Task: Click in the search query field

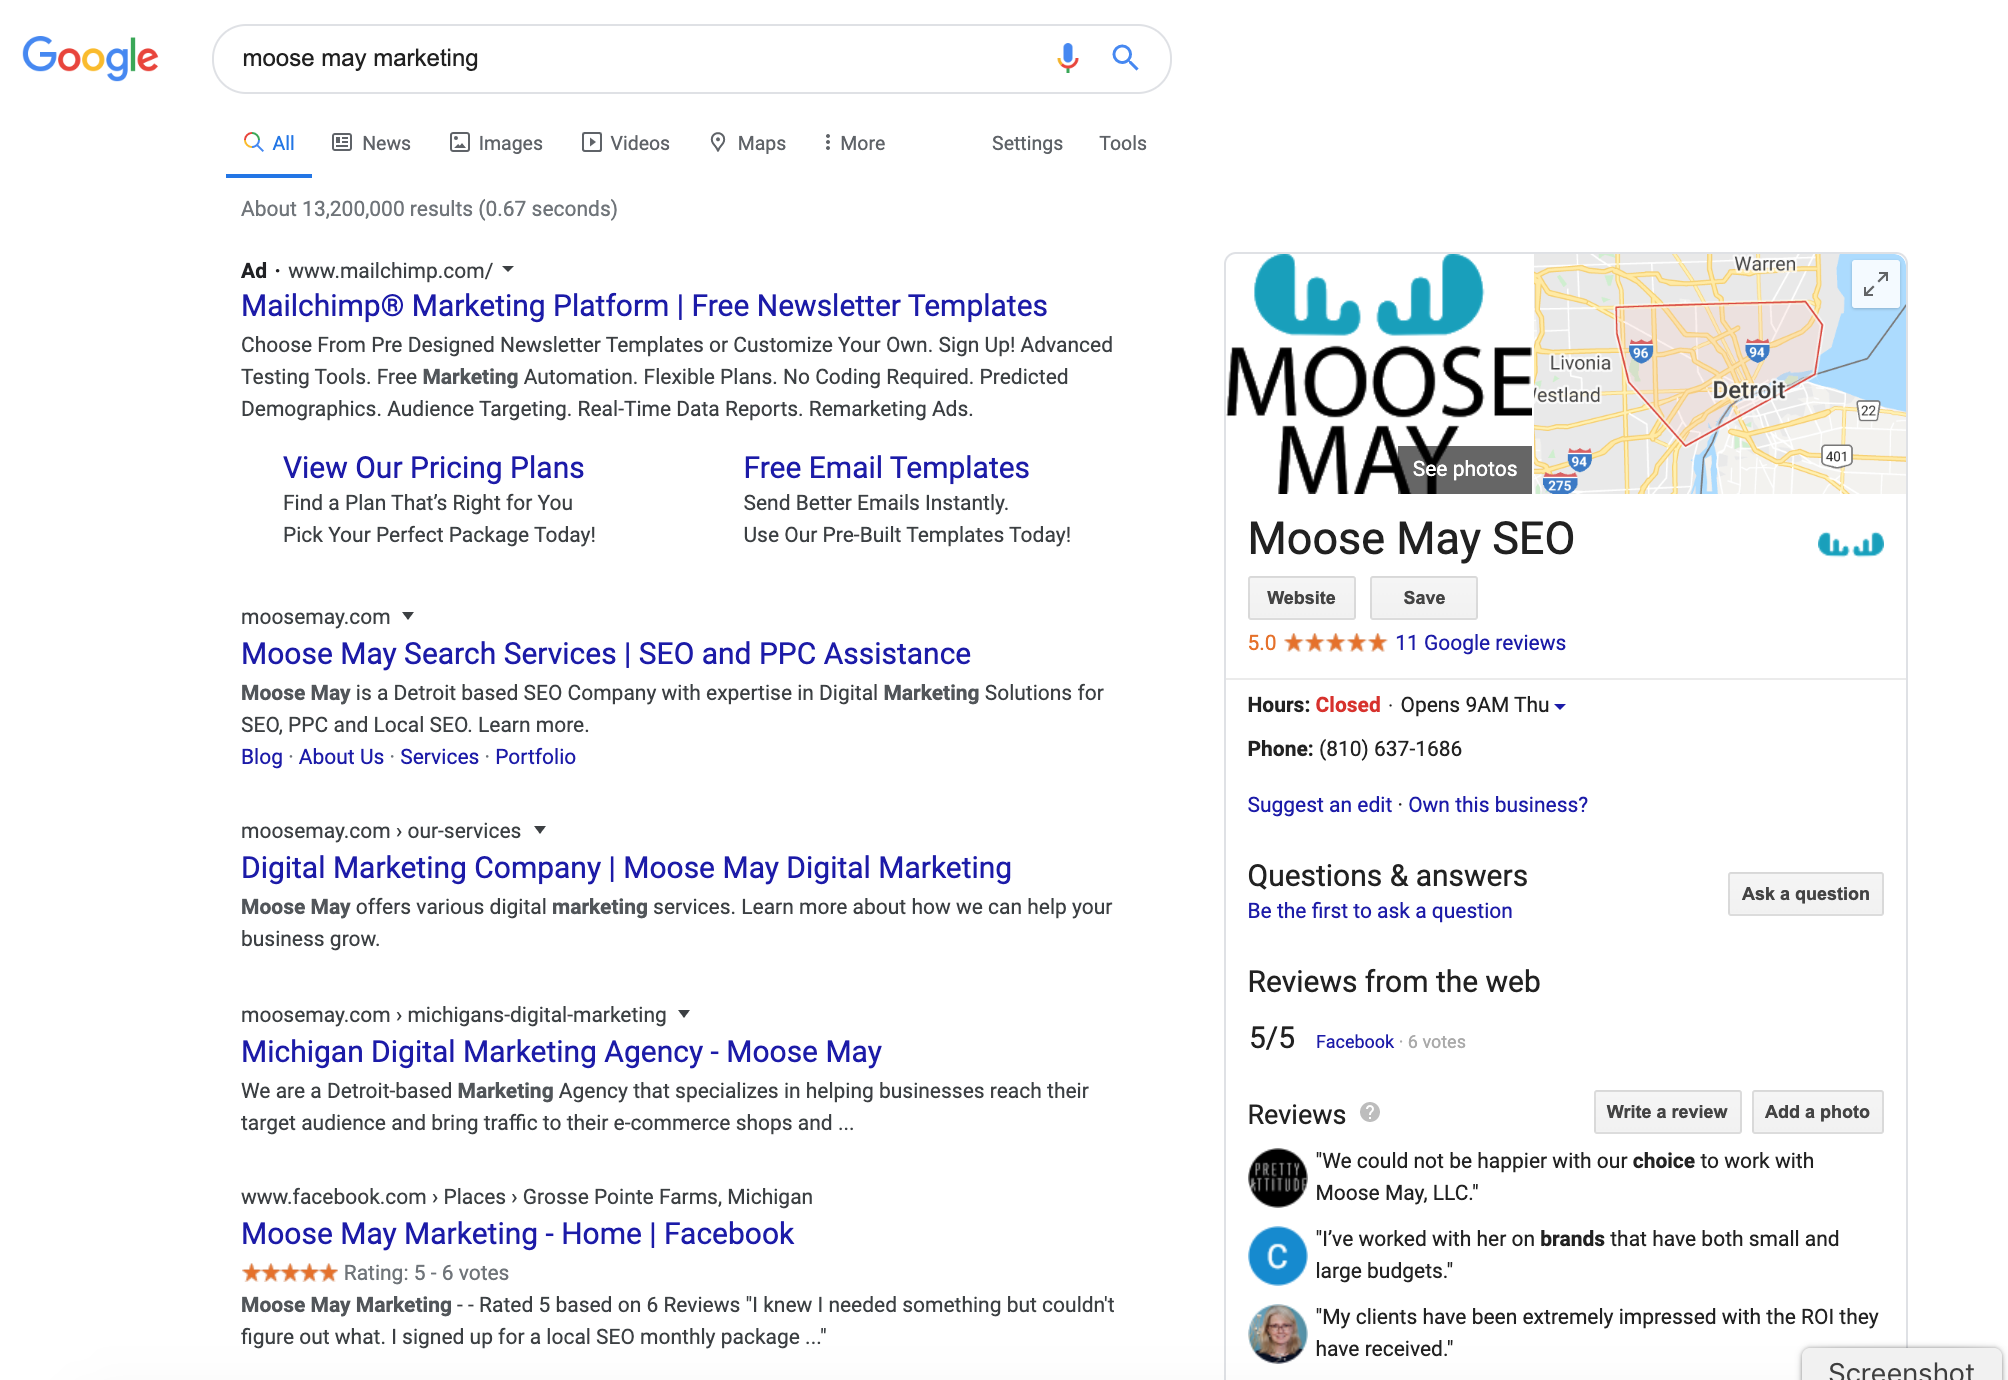Action: pyautogui.click(x=640, y=59)
